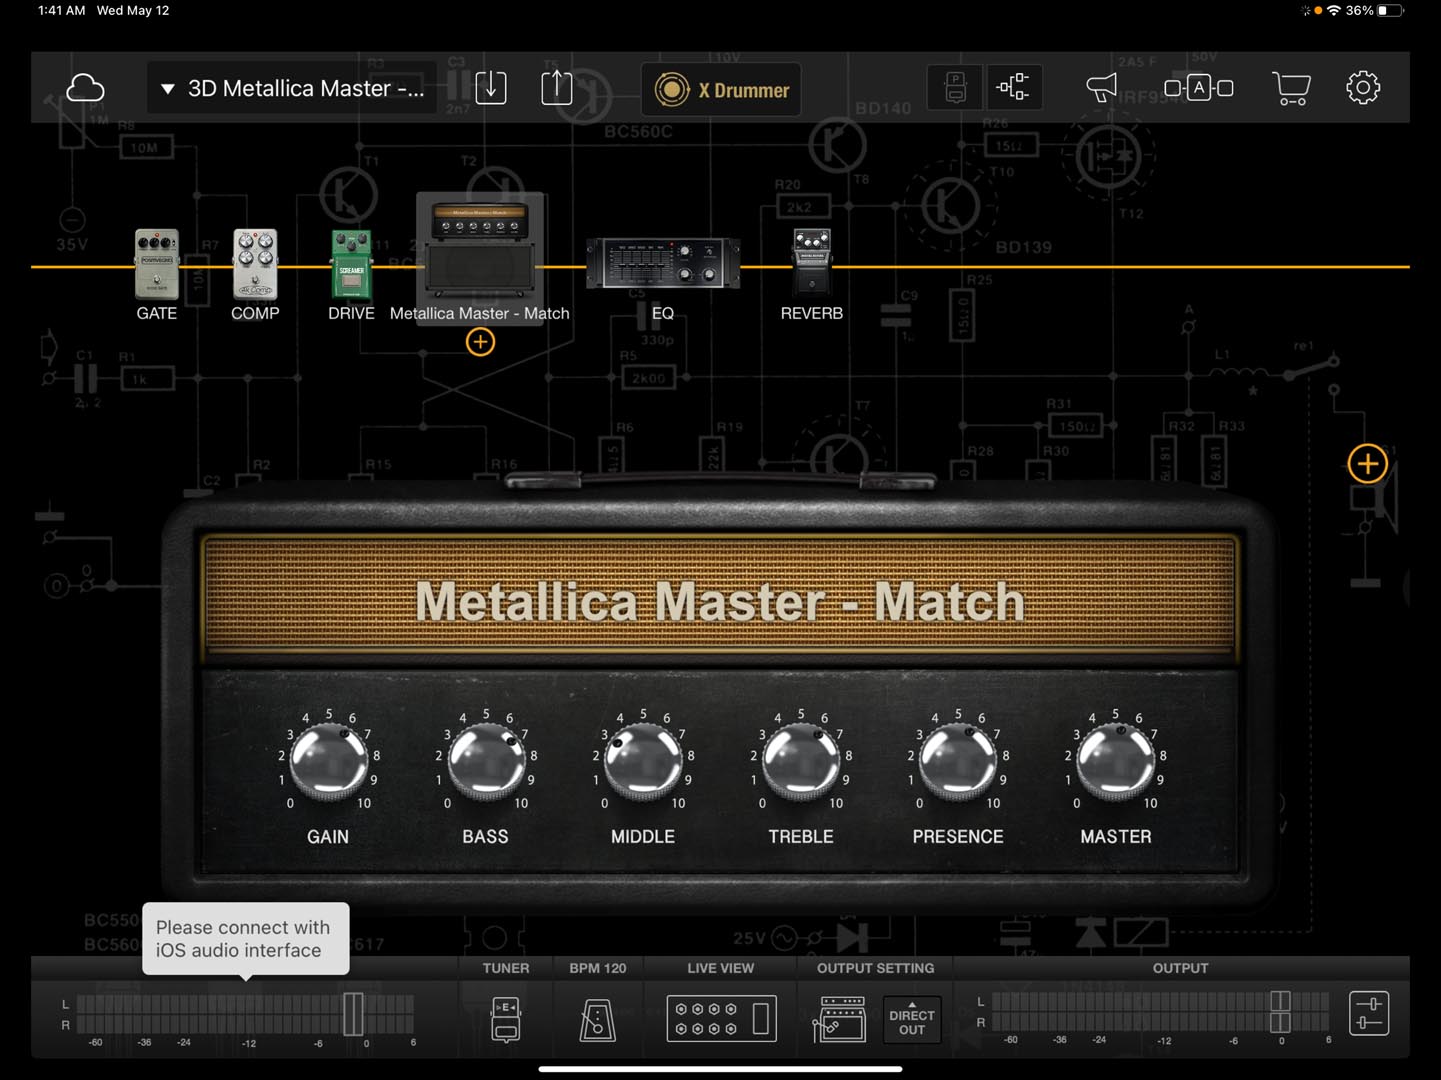1441x1080 pixels.
Task: Click the battery indicator in status bar
Action: click(x=1390, y=10)
